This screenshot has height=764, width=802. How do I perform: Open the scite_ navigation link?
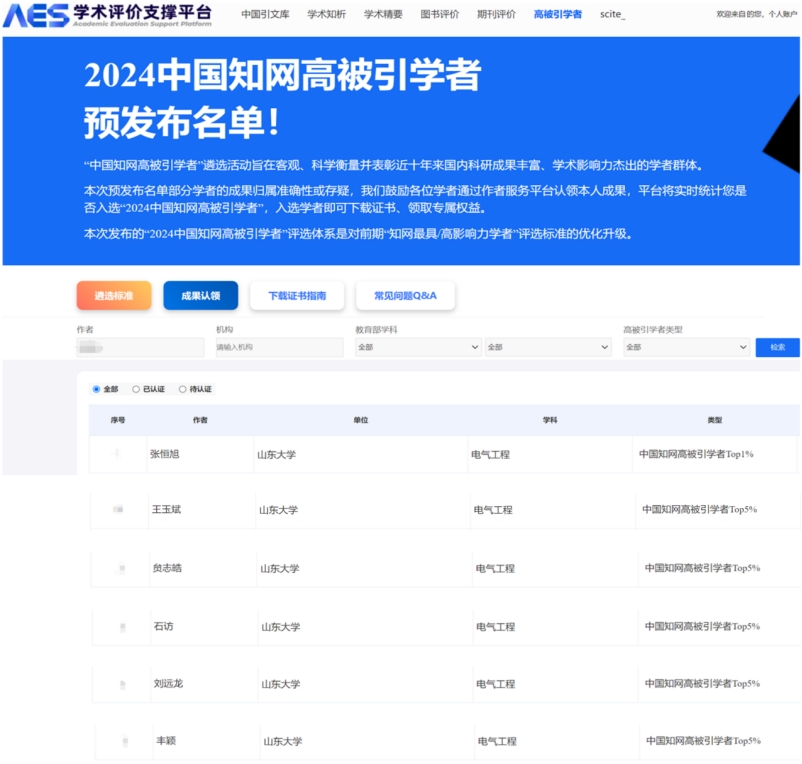[x=612, y=15]
